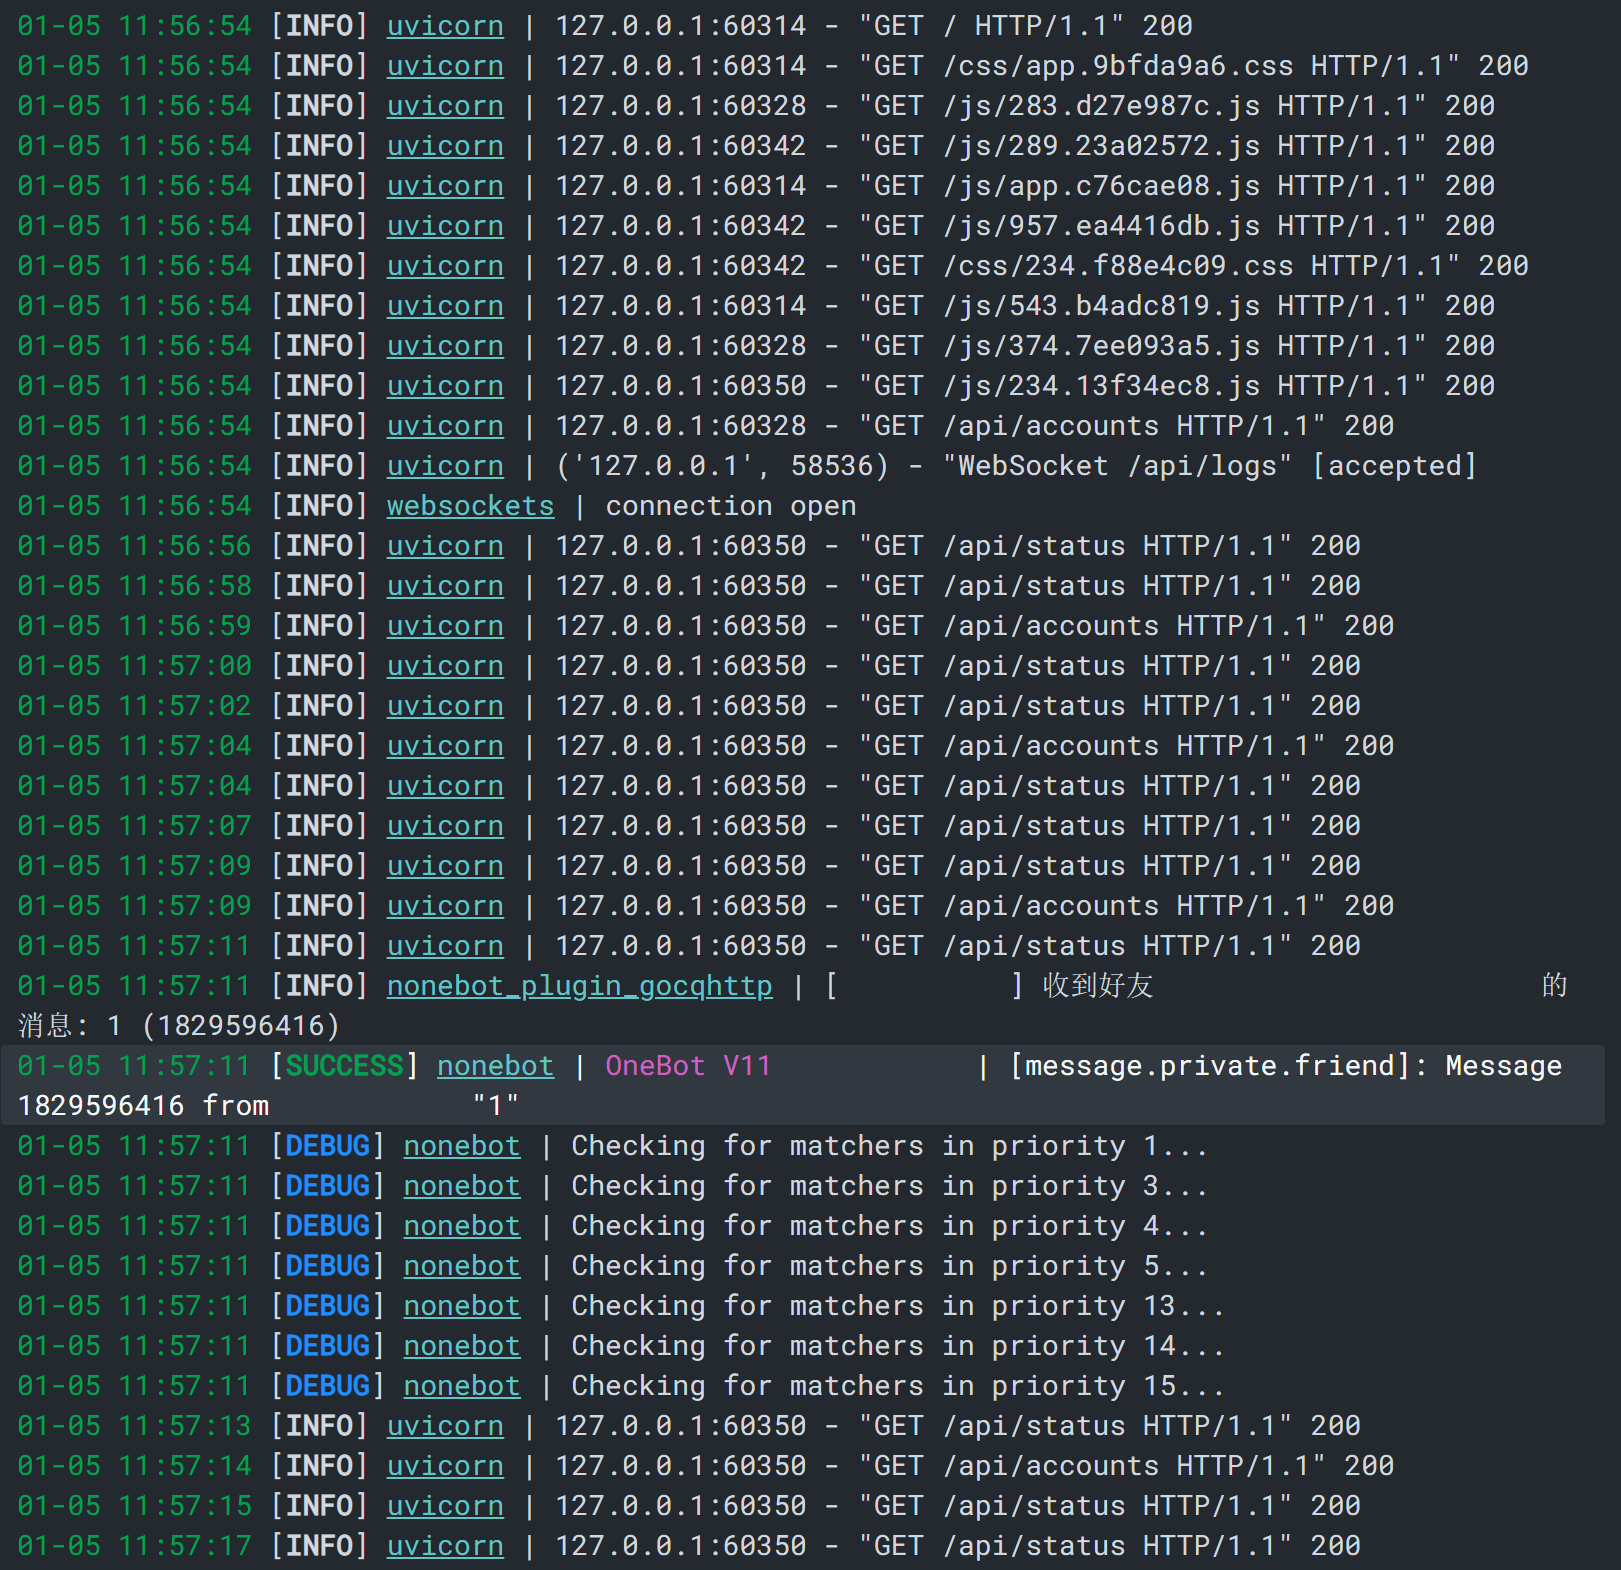Open the nonebot_plugin_gocqhttp module link
Viewport: 1621px width, 1570px height.
pyautogui.click(x=580, y=986)
